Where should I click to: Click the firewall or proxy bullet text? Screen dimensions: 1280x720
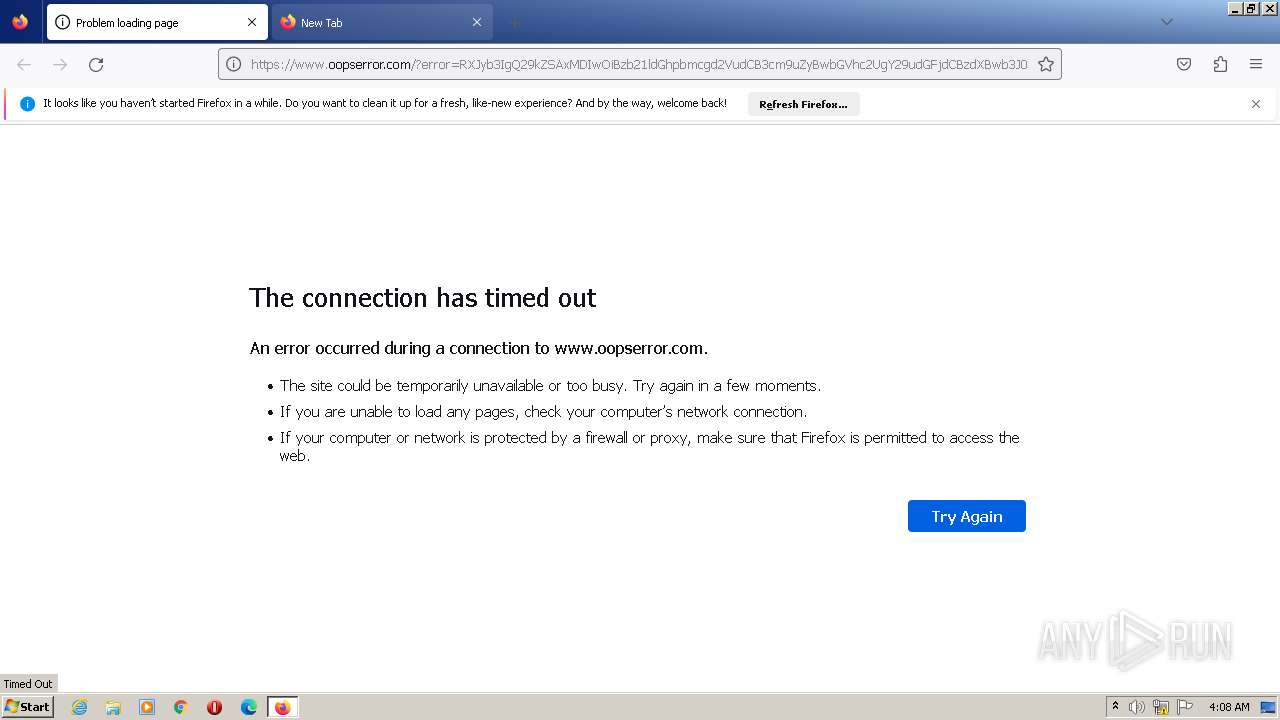coord(649,446)
